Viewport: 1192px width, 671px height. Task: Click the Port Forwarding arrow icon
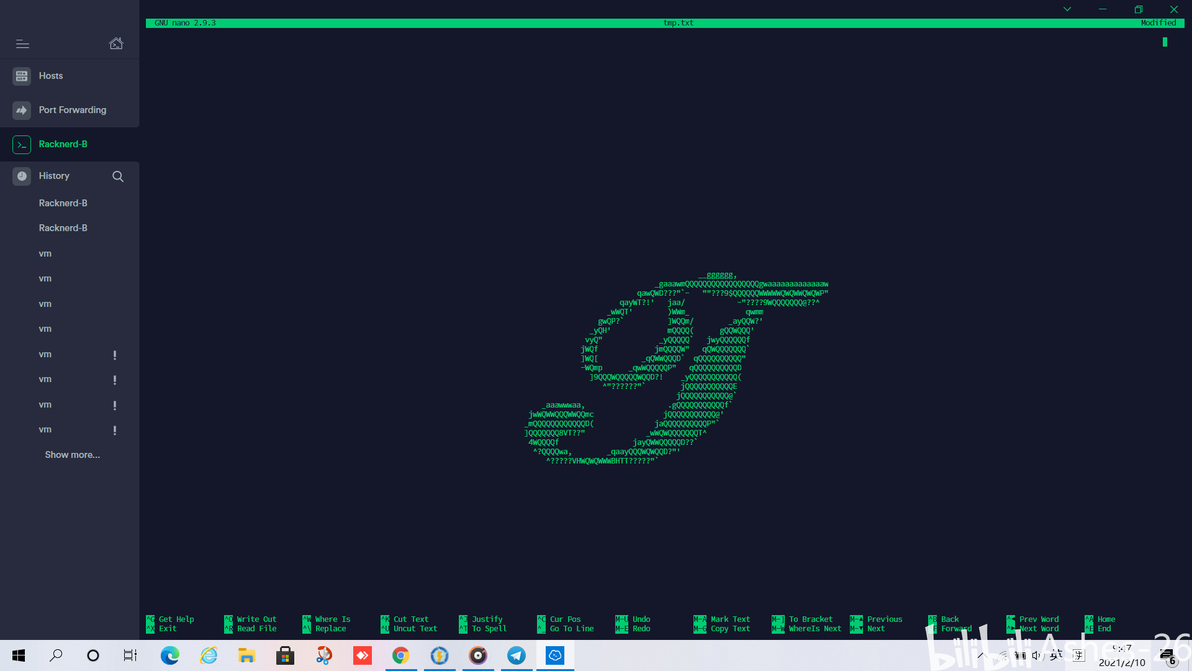21,110
